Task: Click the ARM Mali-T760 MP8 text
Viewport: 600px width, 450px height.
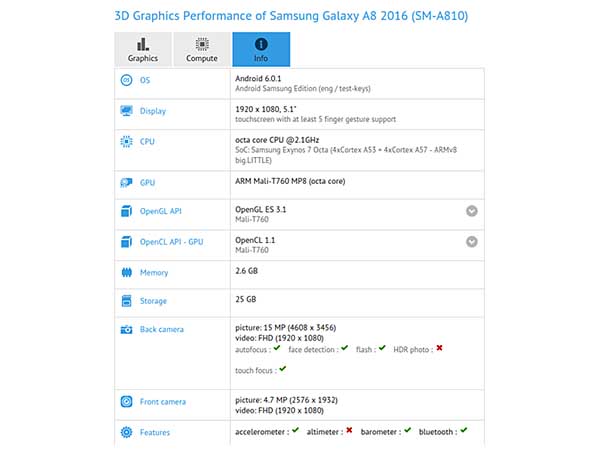Action: (290, 181)
